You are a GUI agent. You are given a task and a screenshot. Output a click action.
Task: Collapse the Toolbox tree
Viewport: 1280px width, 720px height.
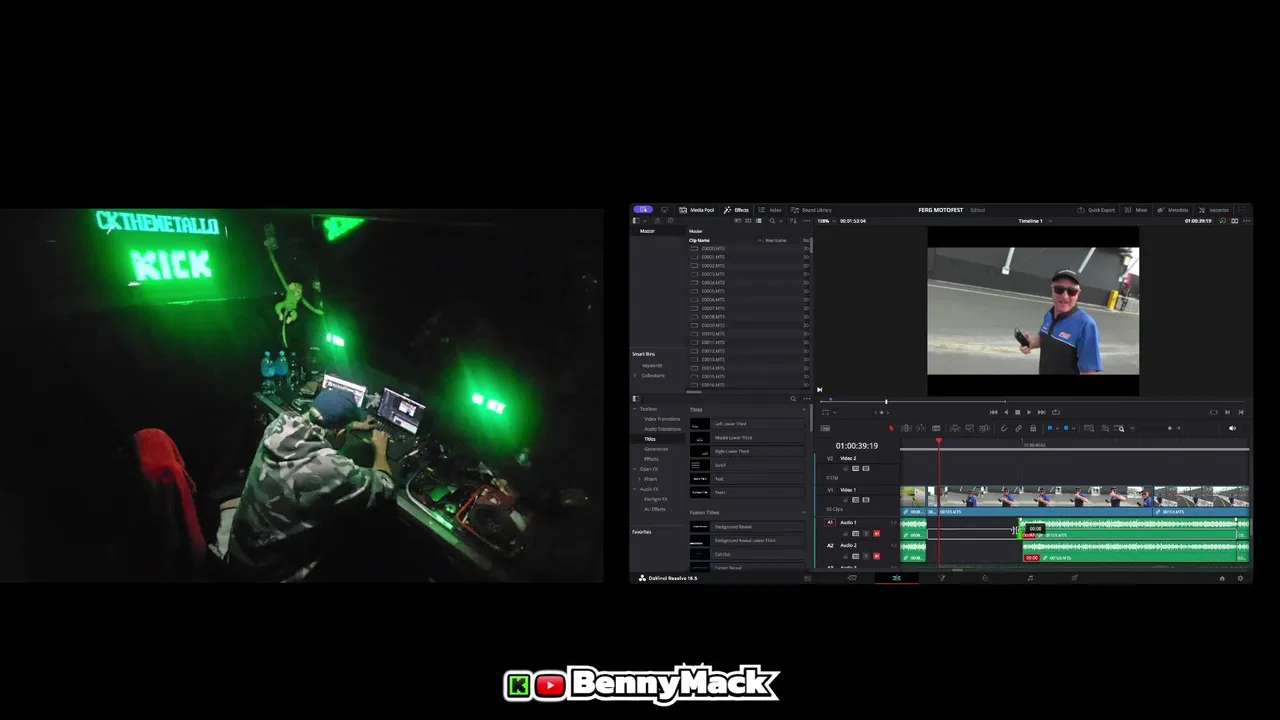click(635, 409)
